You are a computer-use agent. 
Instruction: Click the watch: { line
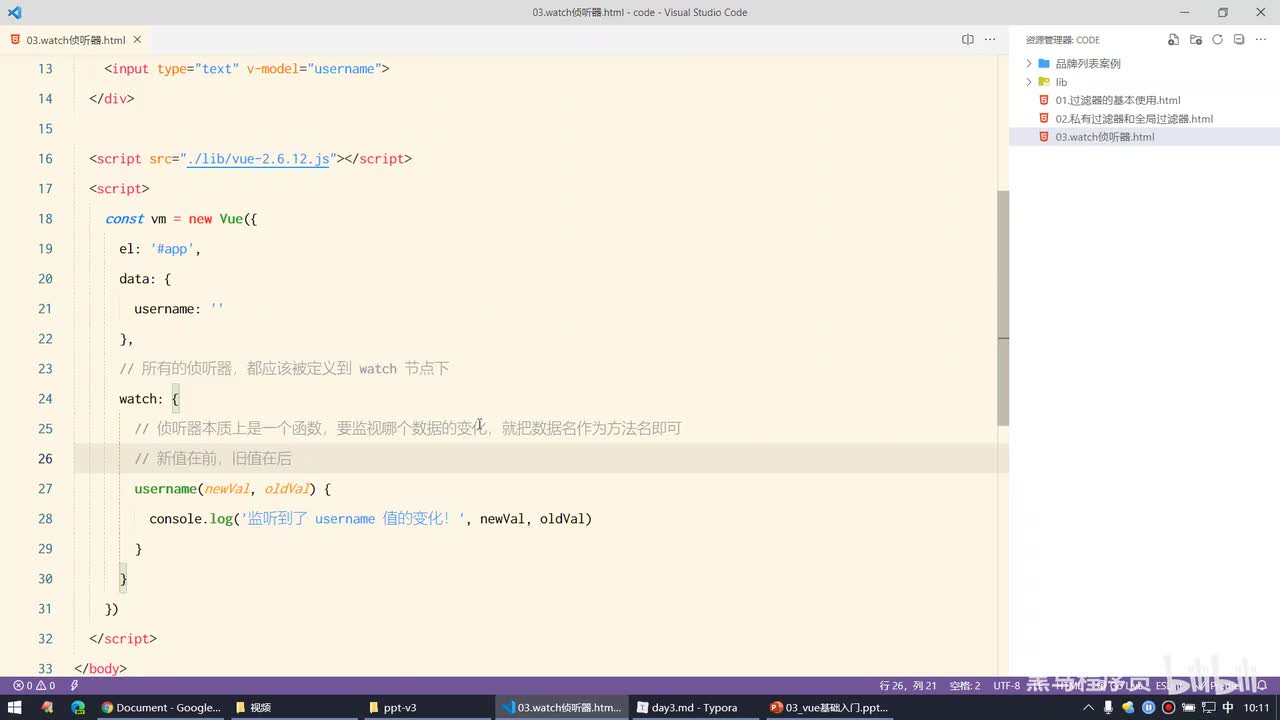coord(149,398)
